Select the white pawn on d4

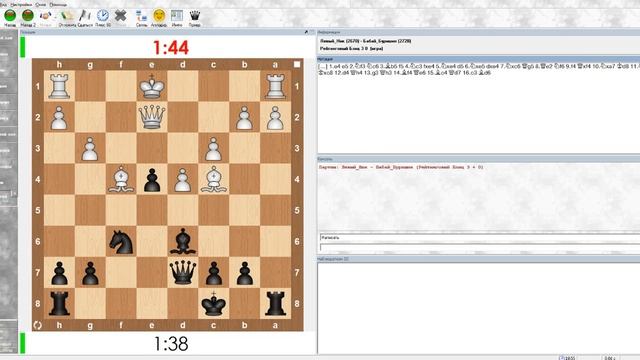coord(182,180)
